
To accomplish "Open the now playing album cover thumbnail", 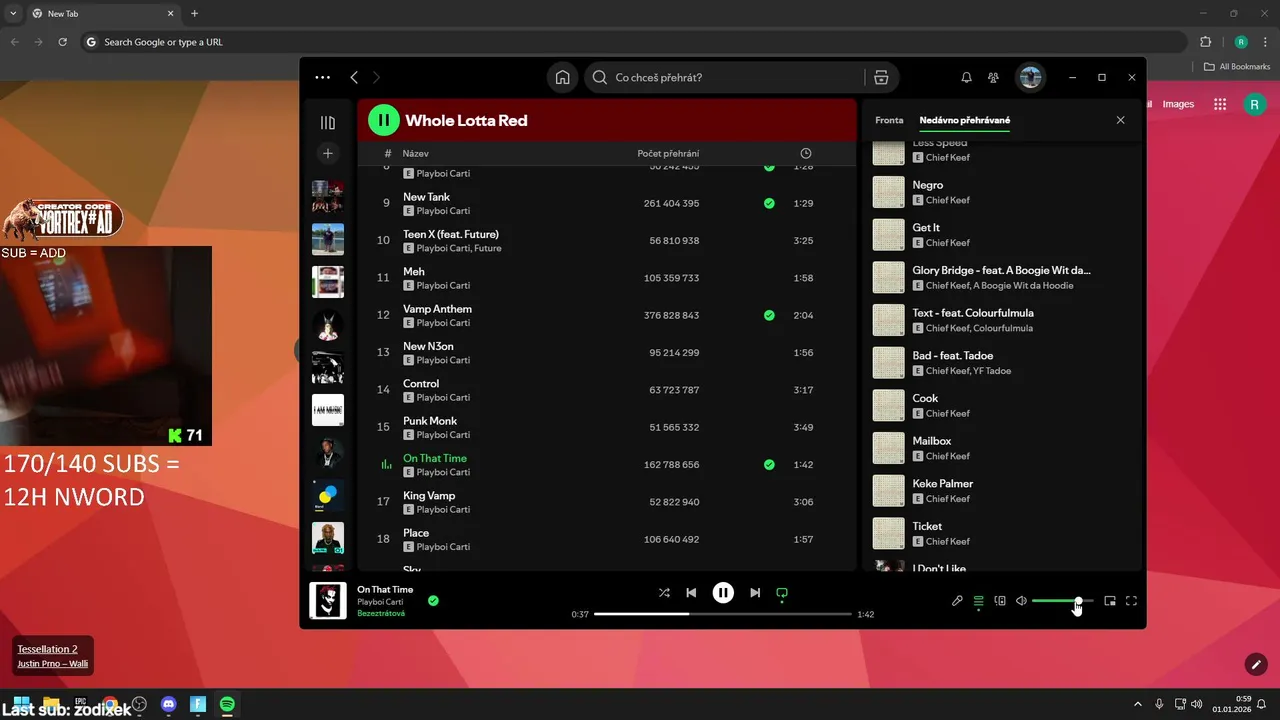I will [328, 601].
